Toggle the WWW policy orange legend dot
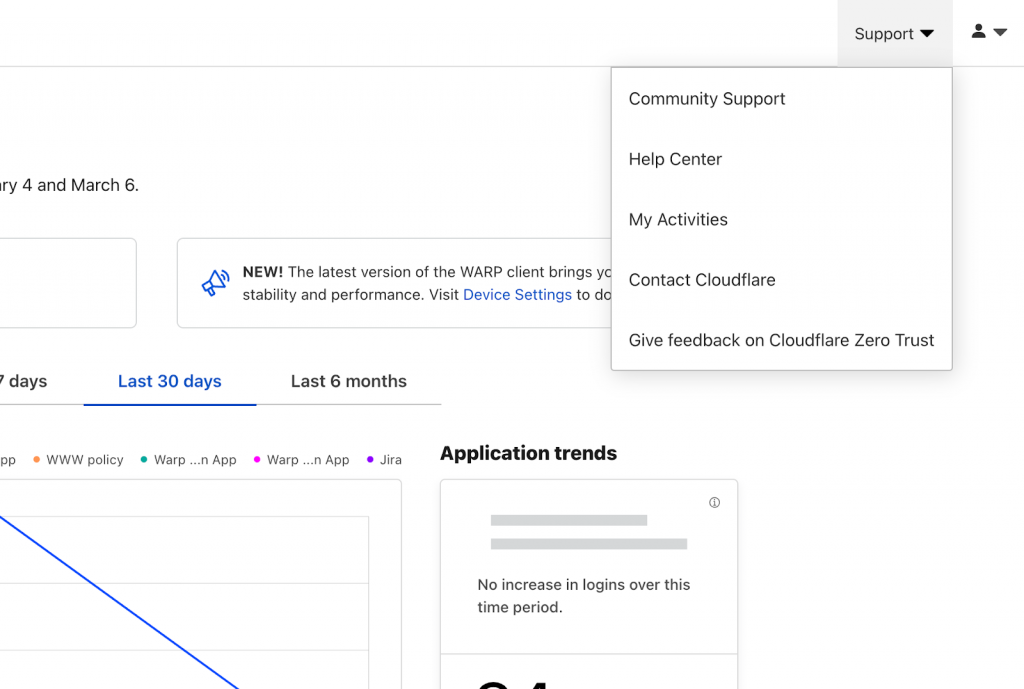Viewport: 1024px width, 689px height. tap(37, 460)
